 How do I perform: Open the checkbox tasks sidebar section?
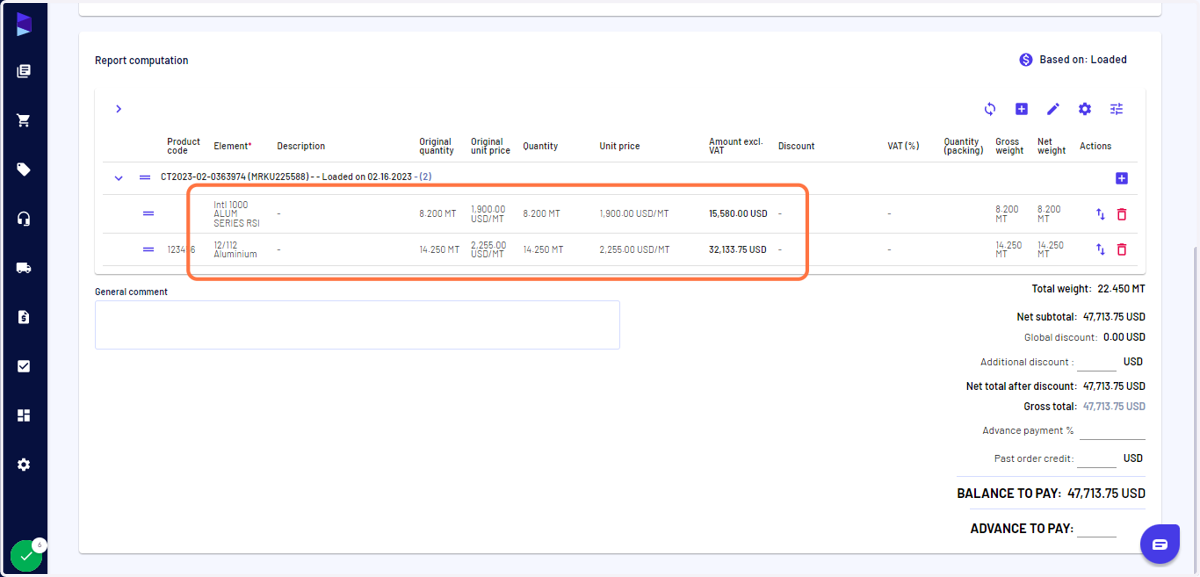24,366
